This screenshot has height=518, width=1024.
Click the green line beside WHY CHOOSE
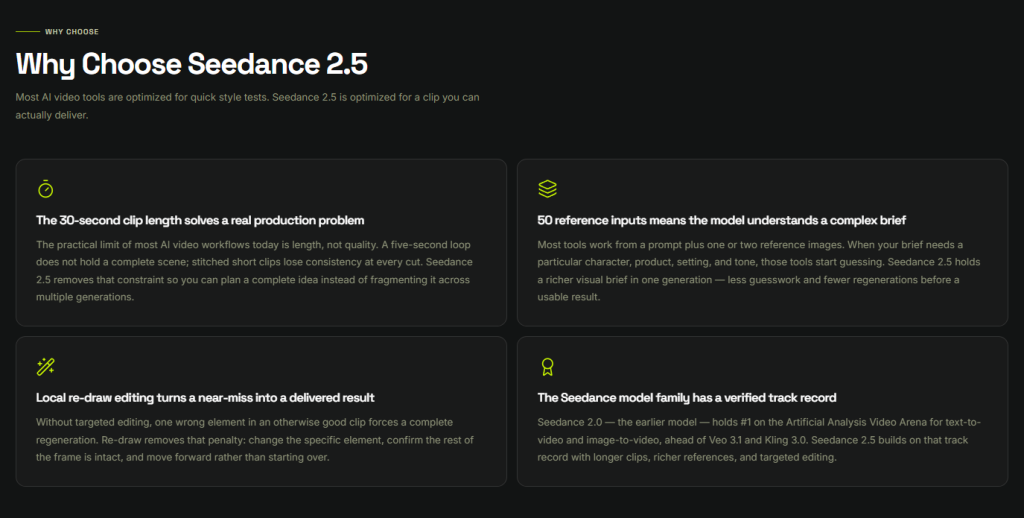27,31
